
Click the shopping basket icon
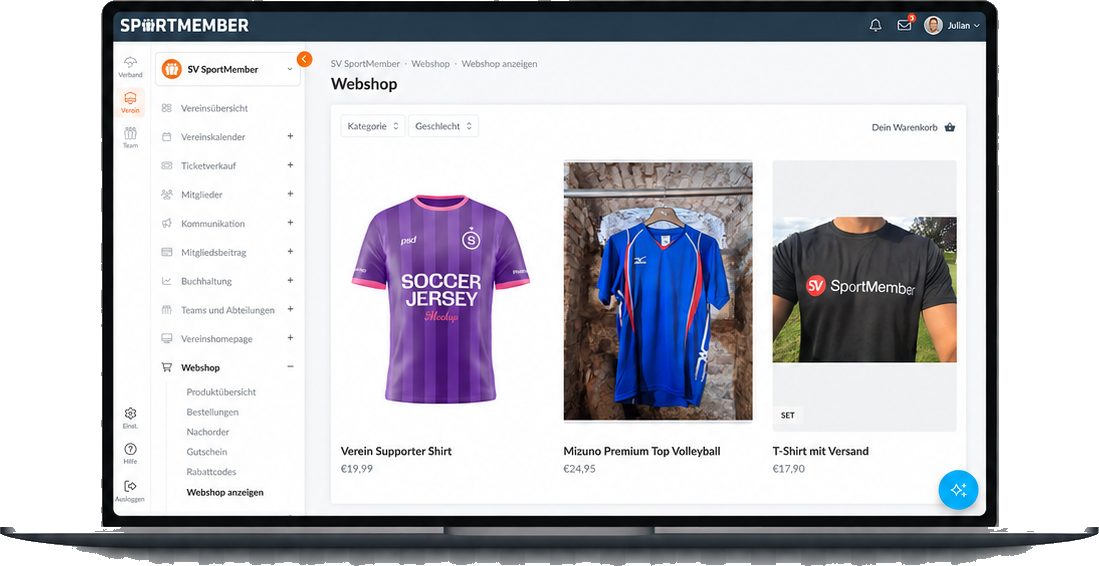(950, 127)
